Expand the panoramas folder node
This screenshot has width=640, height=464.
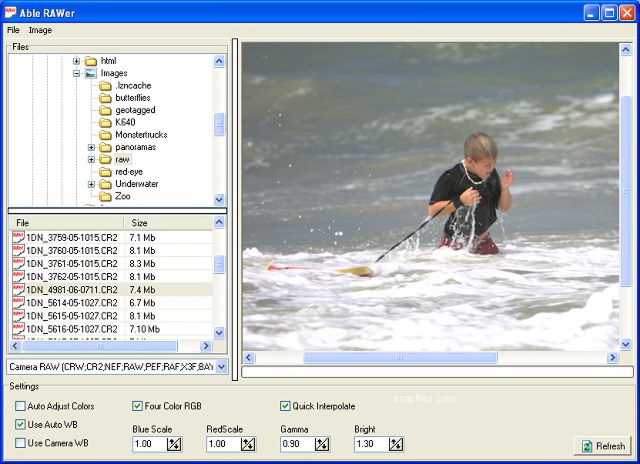pos(91,147)
